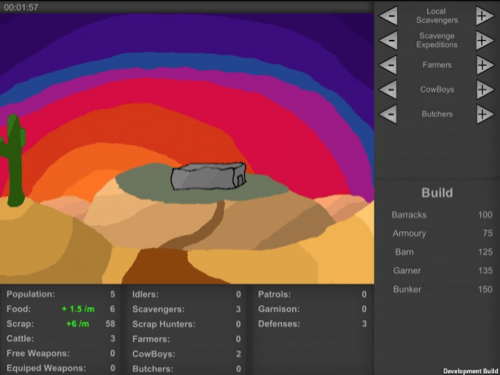
Task: Click the Scrap Hunters count row
Action: (187, 324)
